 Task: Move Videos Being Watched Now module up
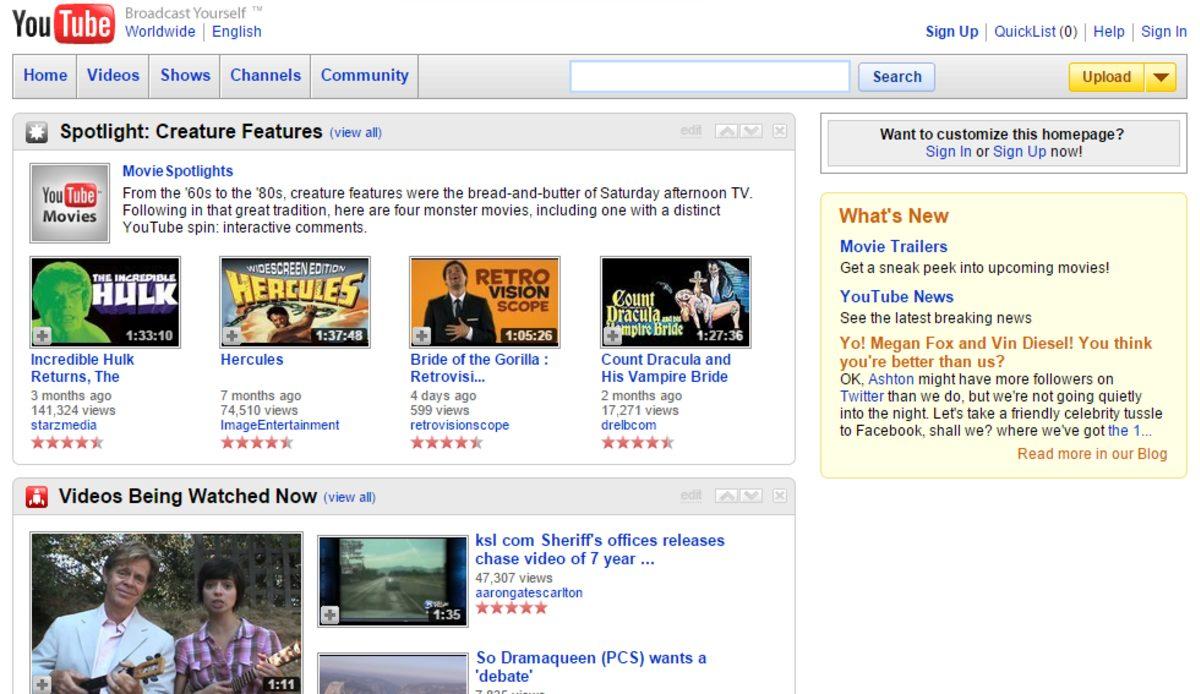click(x=727, y=496)
